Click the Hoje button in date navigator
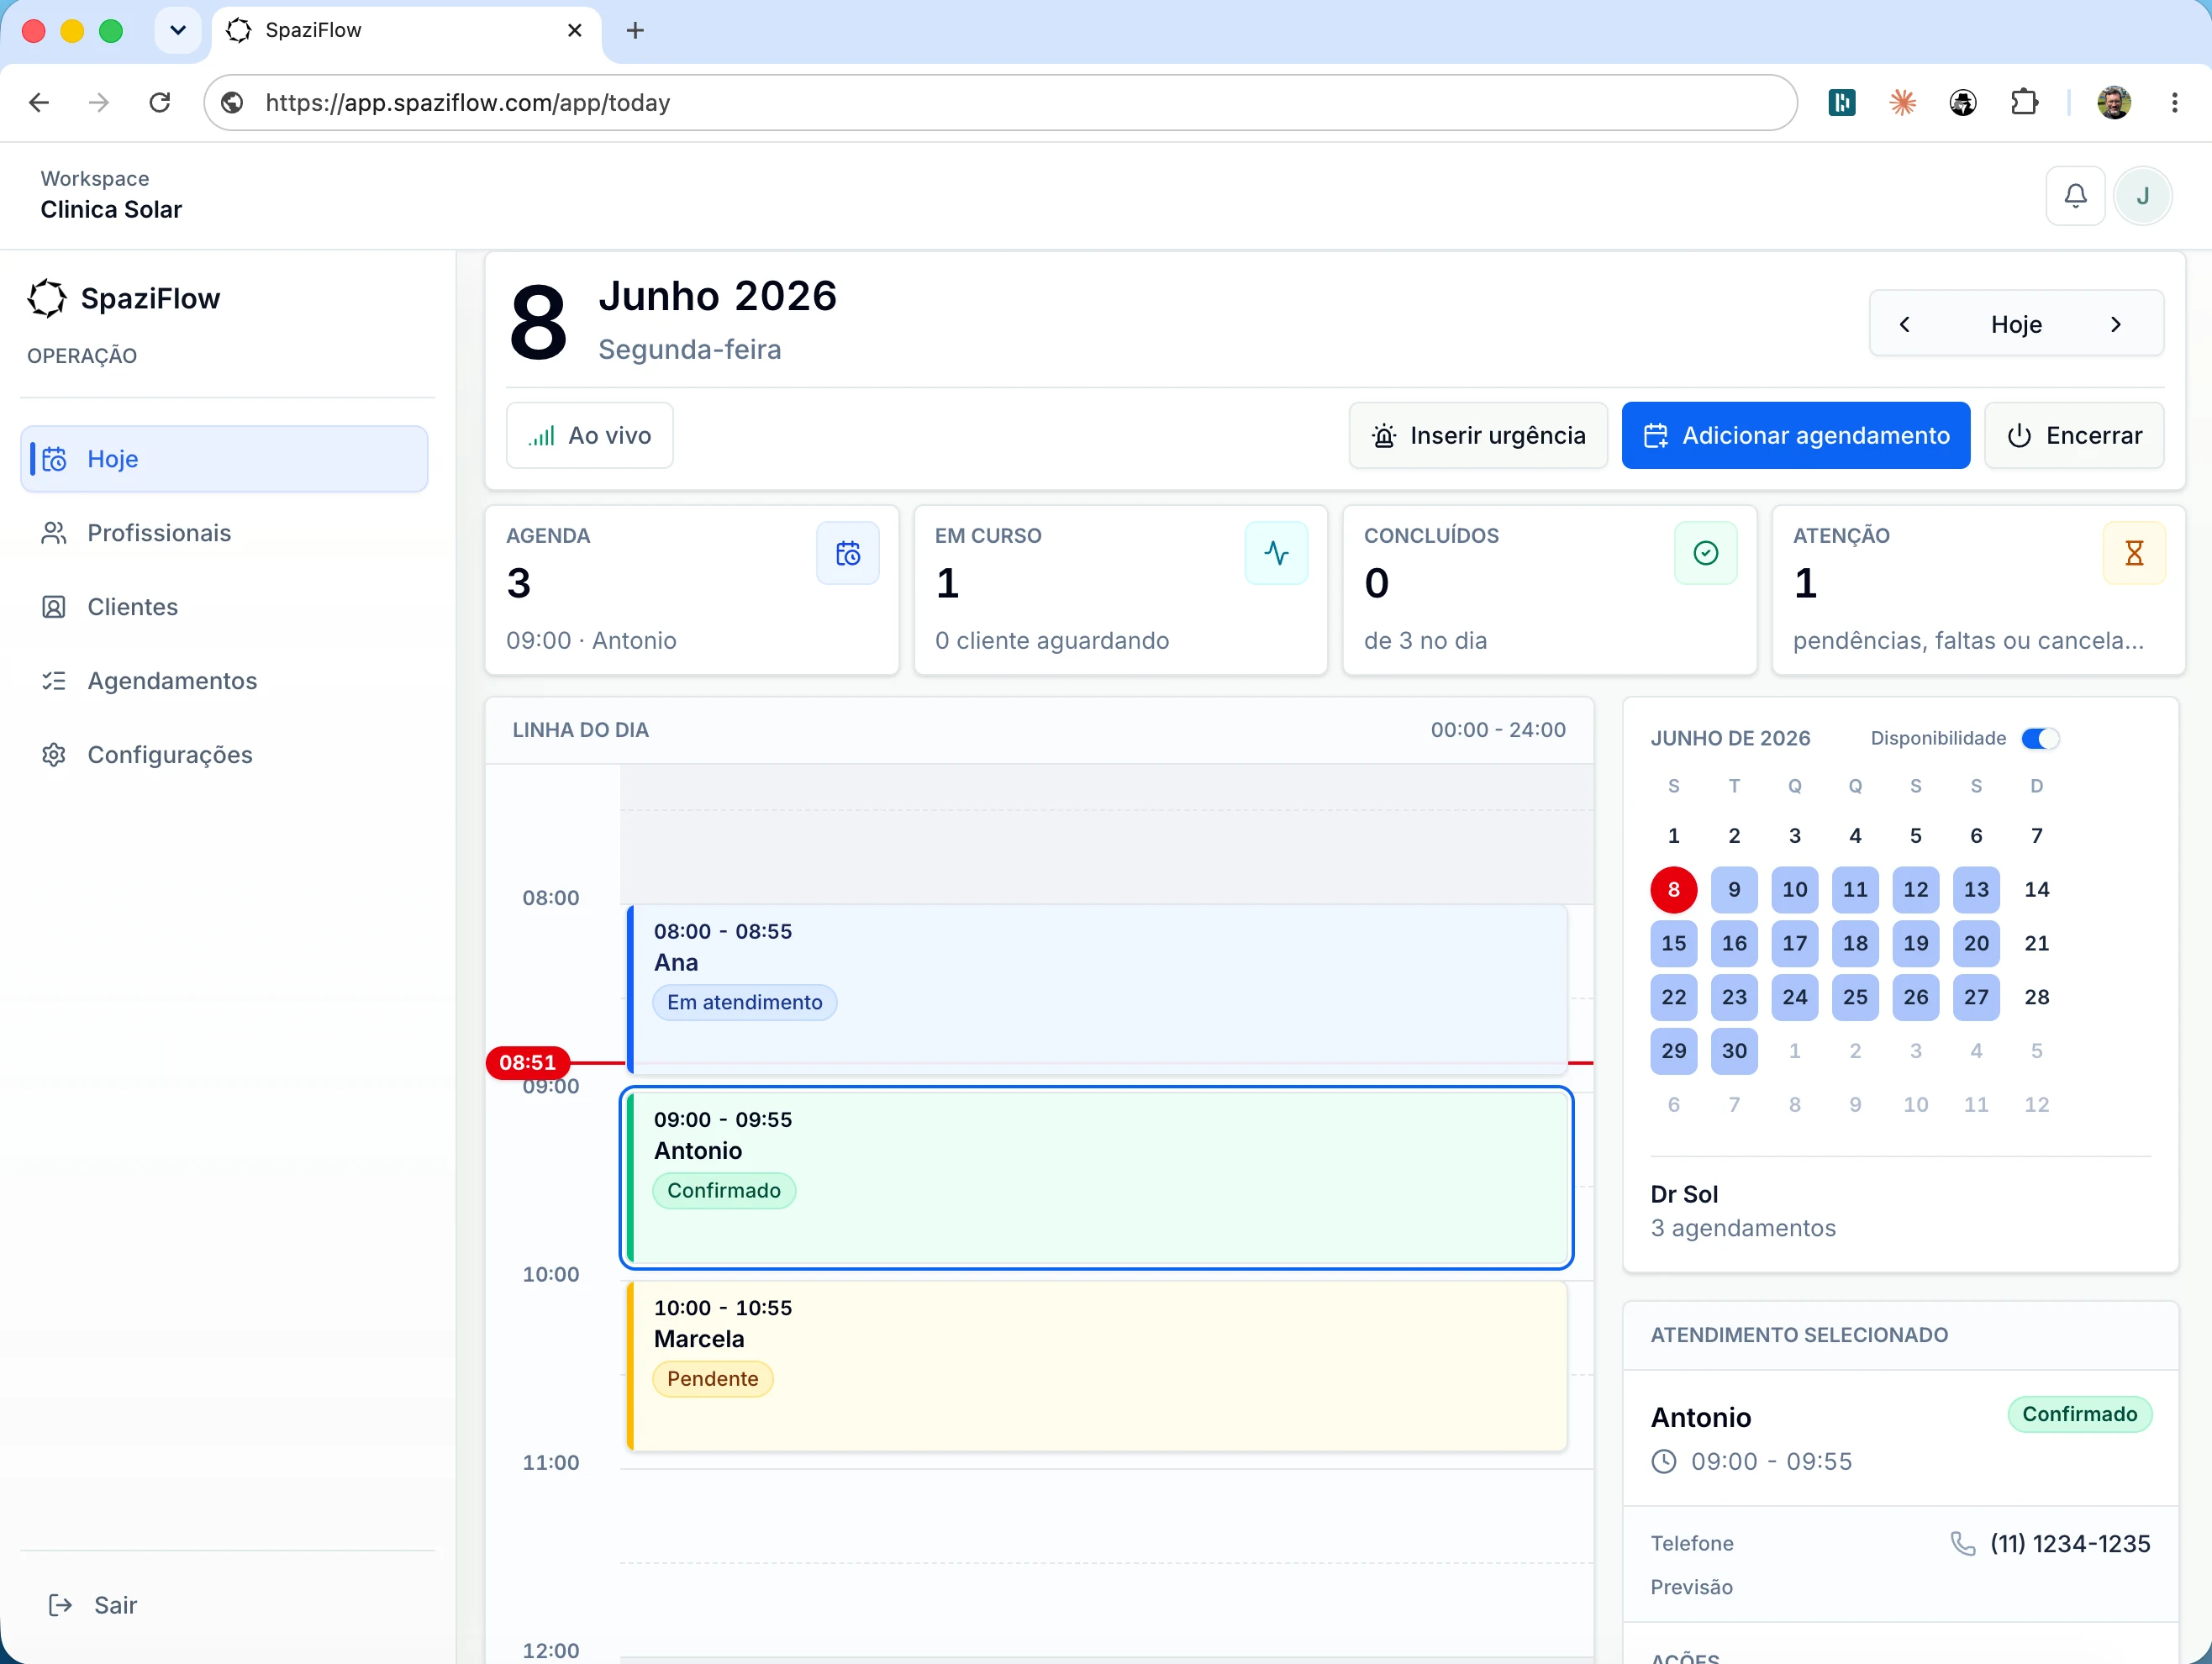2212x1664 pixels. 2015,324
